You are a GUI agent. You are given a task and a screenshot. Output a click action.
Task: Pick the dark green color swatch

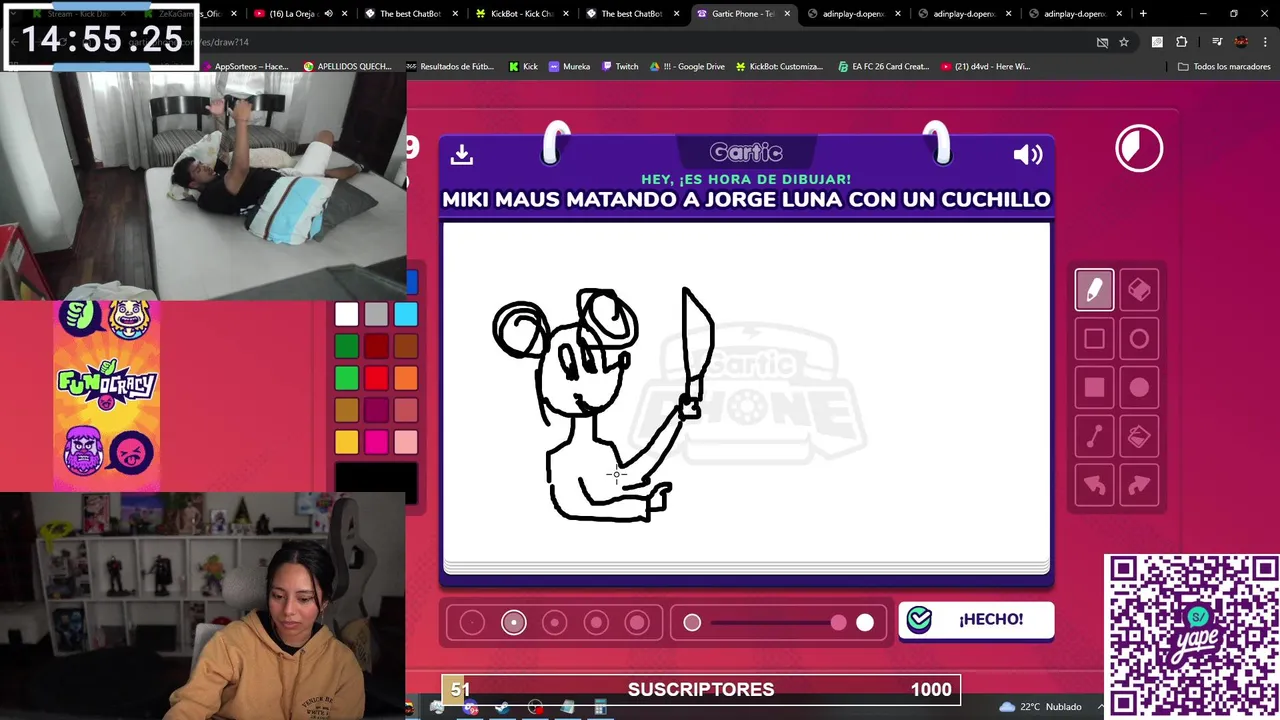click(346, 347)
